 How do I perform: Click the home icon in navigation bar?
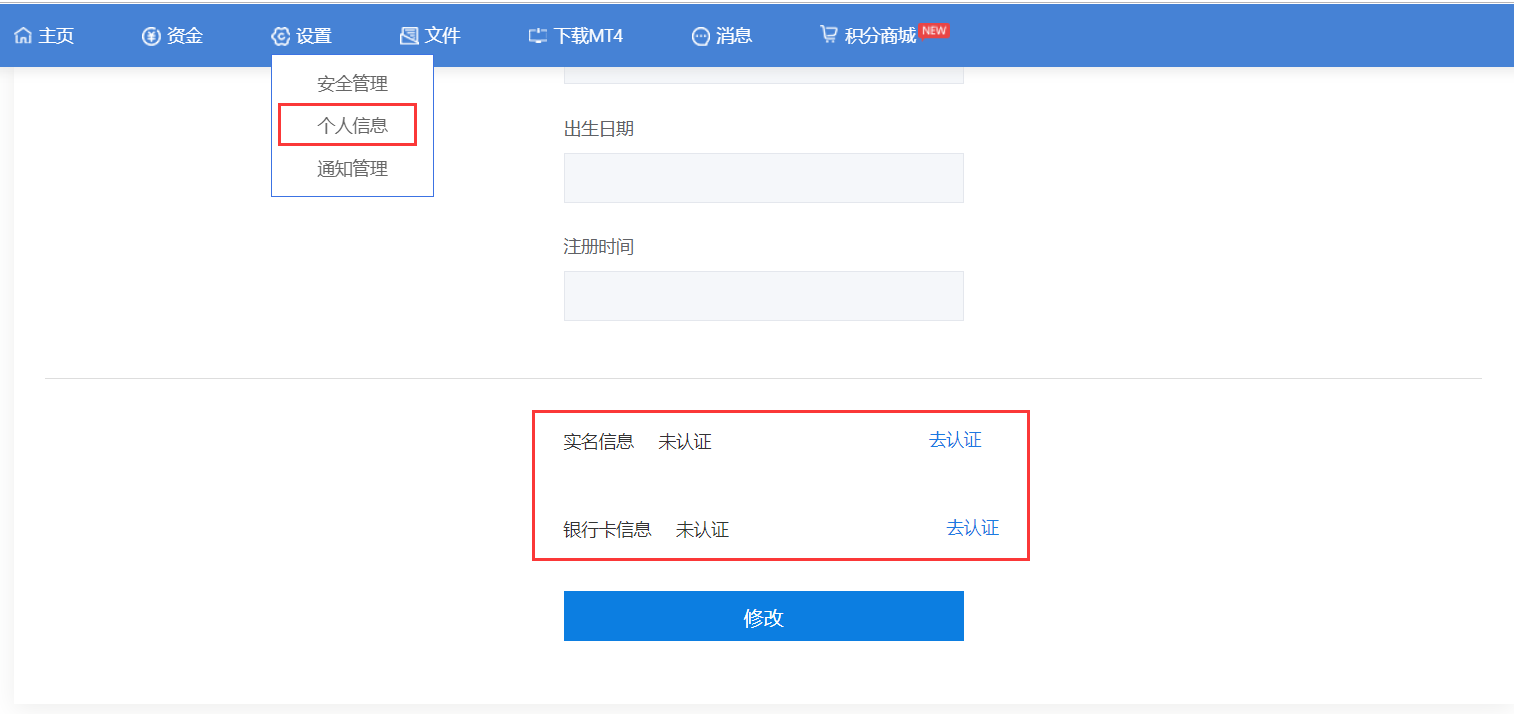23,36
